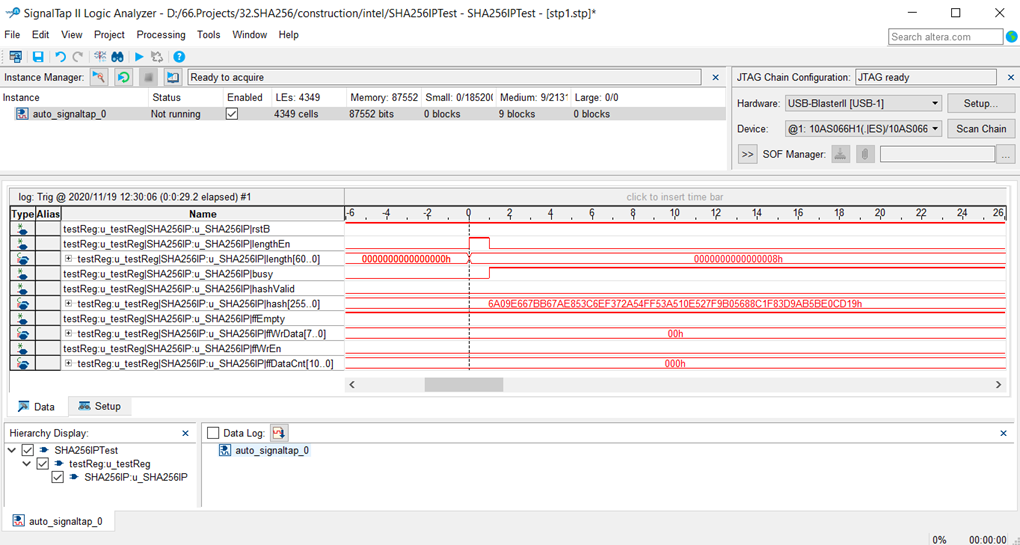Click the Run Analysis icon in Instance Manager
This screenshot has height=545, width=1020.
99,77
